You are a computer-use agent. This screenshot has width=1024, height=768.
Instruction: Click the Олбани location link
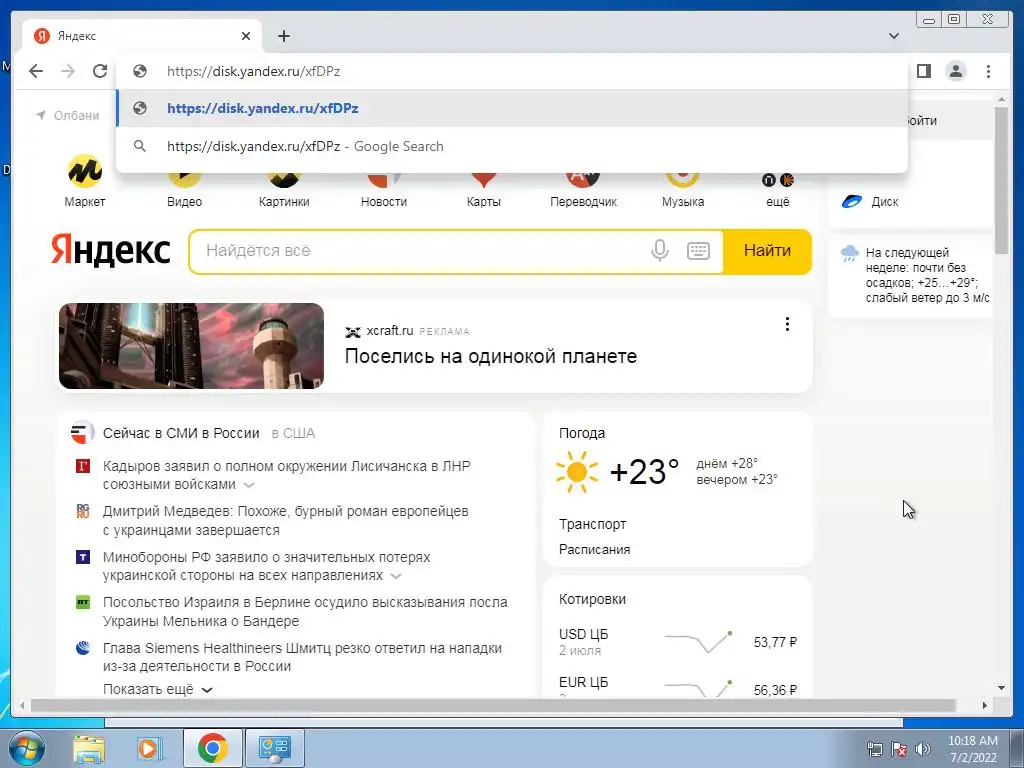[69, 116]
